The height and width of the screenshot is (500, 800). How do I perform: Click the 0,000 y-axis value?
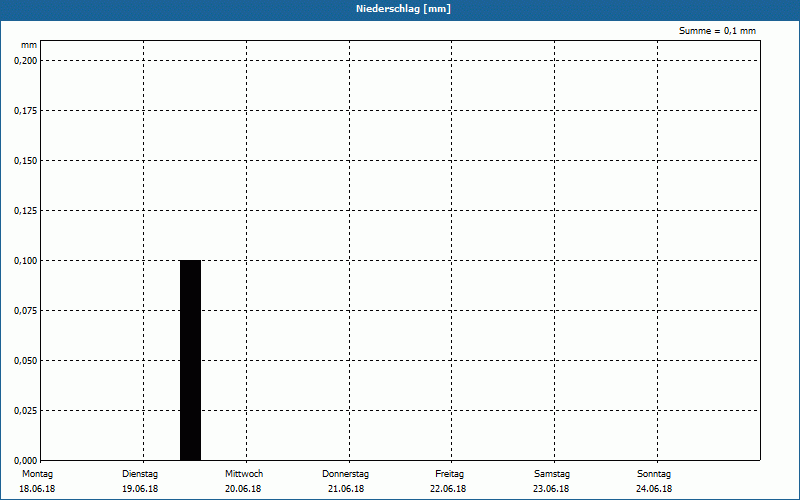[26, 460]
